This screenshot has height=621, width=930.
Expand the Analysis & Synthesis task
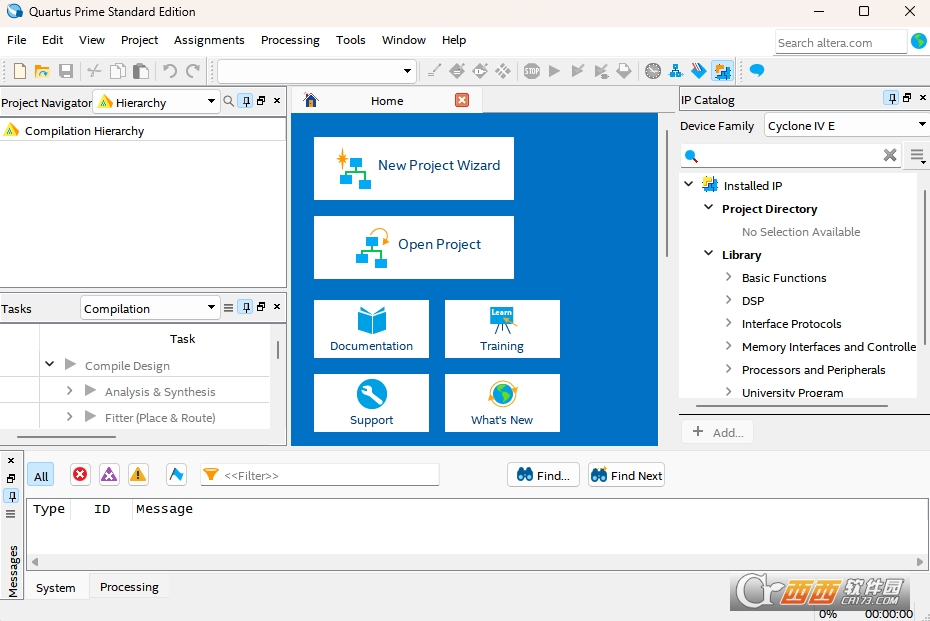pos(69,391)
